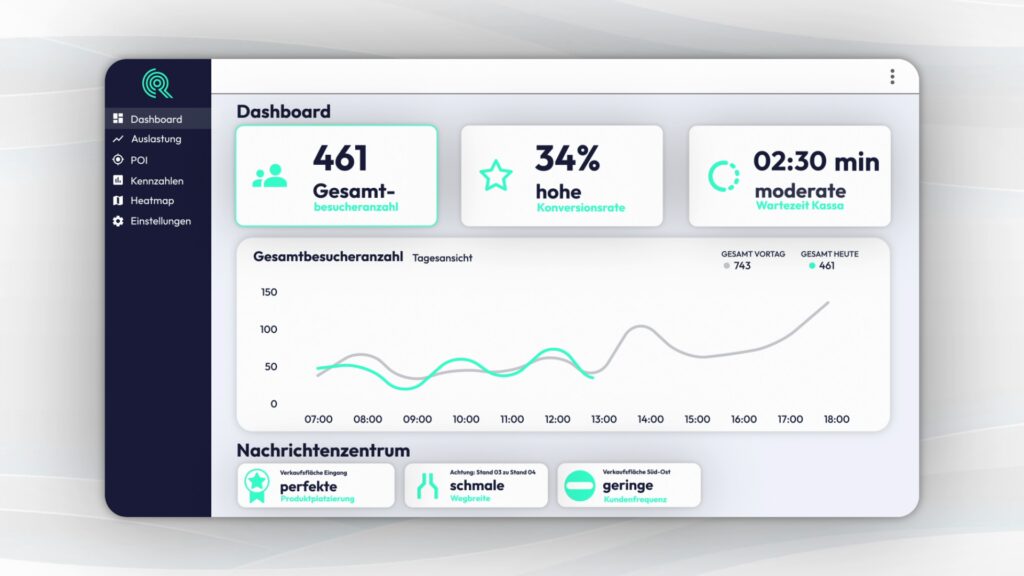Click the narrow path width icon
The width and height of the screenshot is (1024, 576).
[427, 486]
